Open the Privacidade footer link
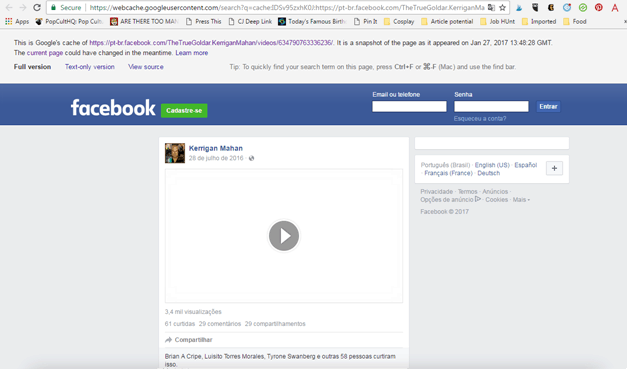 coord(437,192)
